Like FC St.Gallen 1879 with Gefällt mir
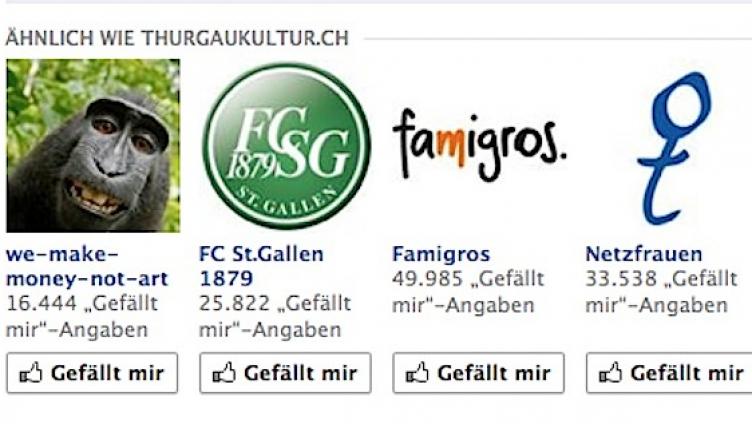The height and width of the screenshot is (424, 752). (285, 373)
